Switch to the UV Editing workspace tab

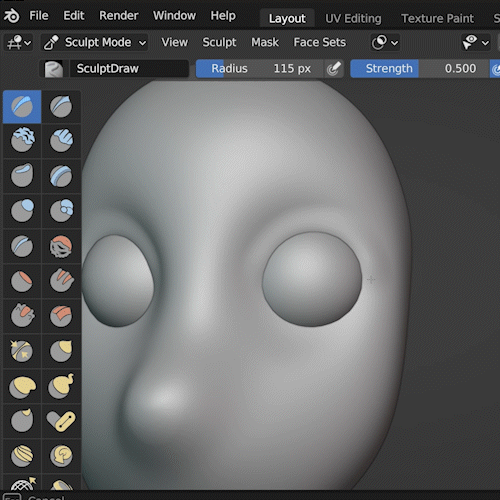(x=353, y=19)
